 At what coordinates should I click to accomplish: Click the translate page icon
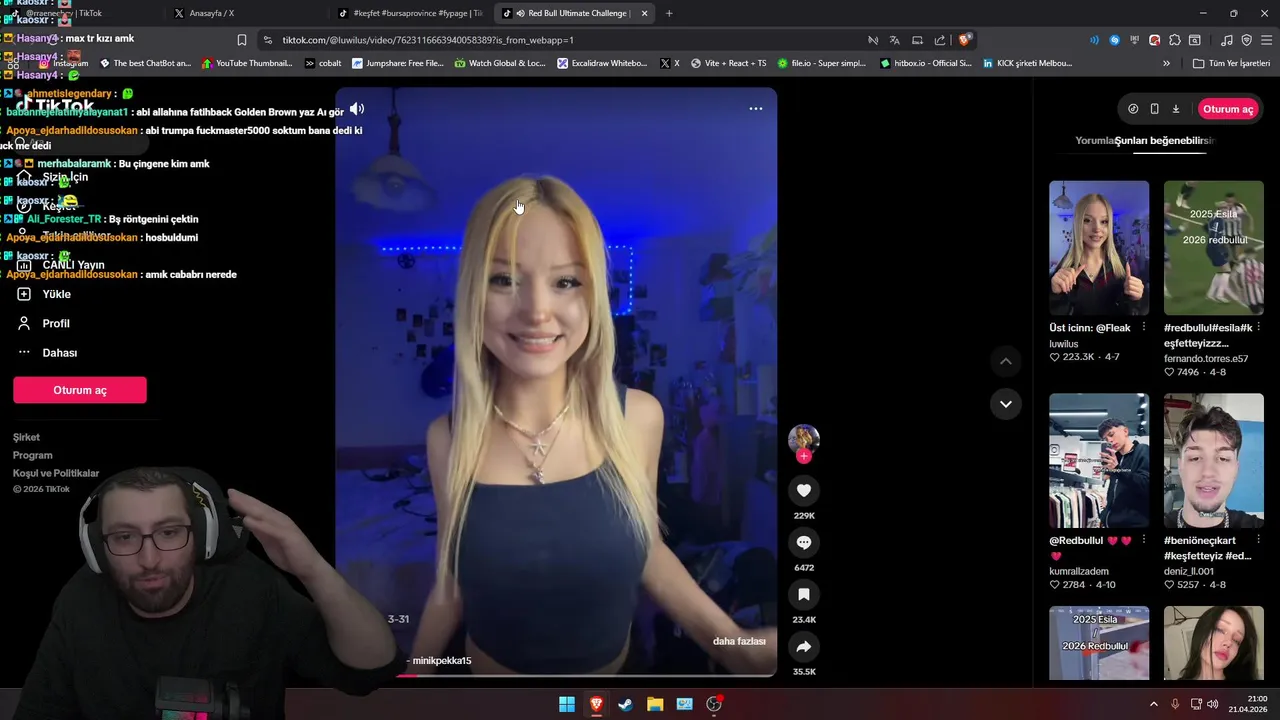click(x=895, y=40)
